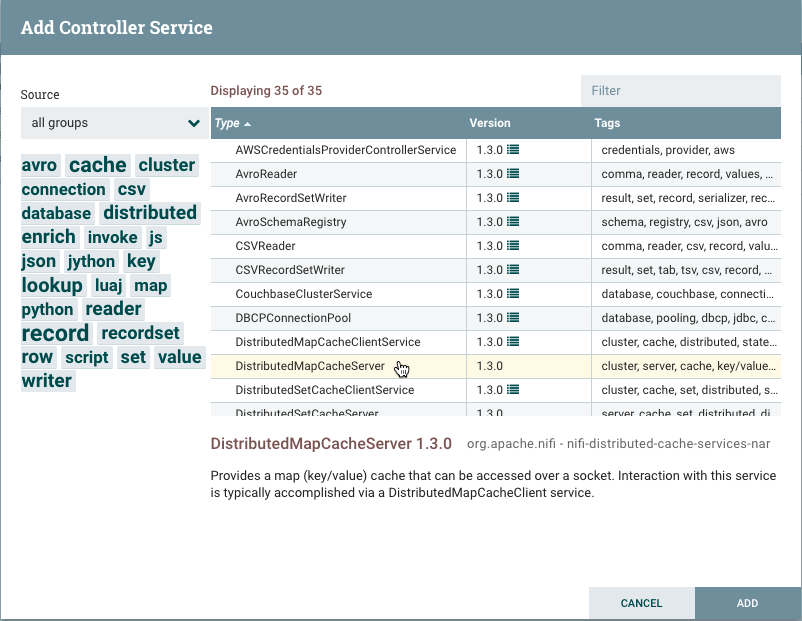
Task: Filter by the 'luaj' tag
Action: coord(108,285)
